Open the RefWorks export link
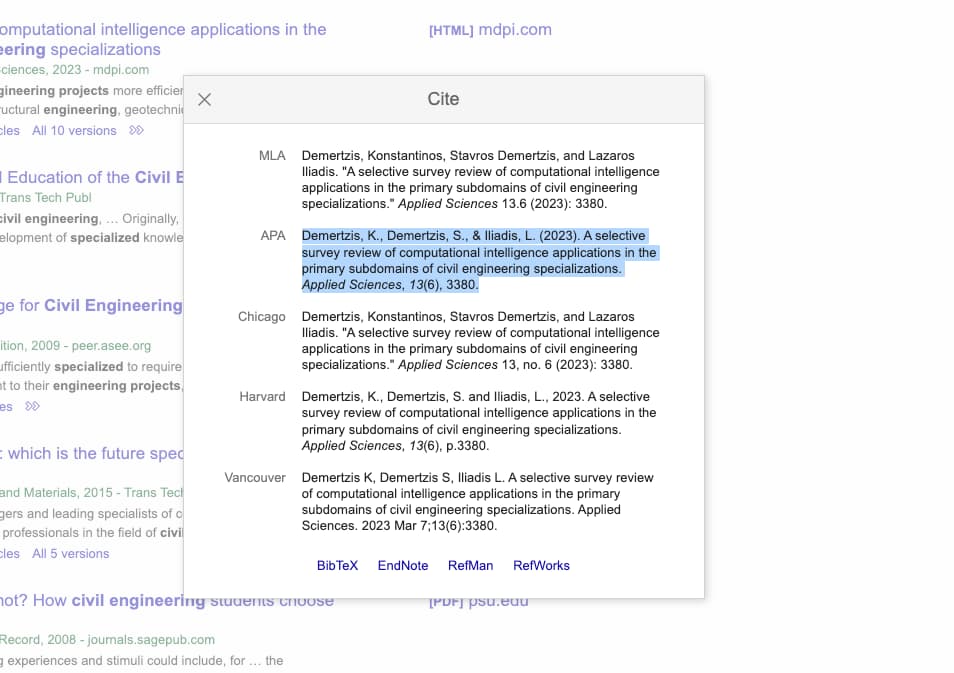This screenshot has height=673, width=954. pos(541,565)
